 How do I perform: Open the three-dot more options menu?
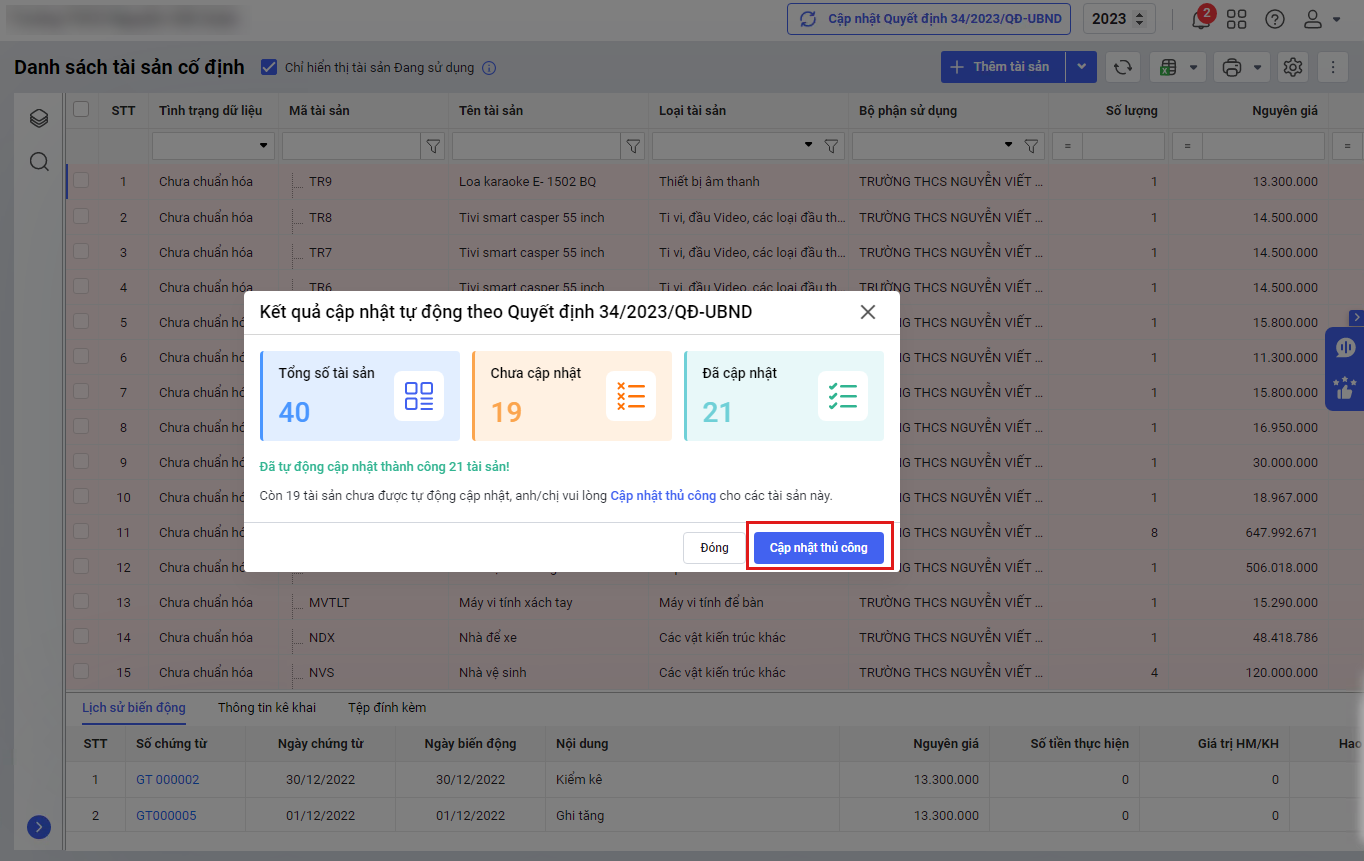coord(1332,67)
